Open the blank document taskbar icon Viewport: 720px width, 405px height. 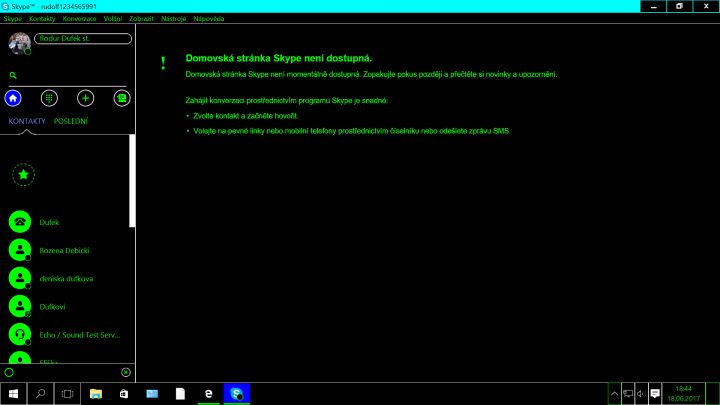pyautogui.click(x=180, y=394)
